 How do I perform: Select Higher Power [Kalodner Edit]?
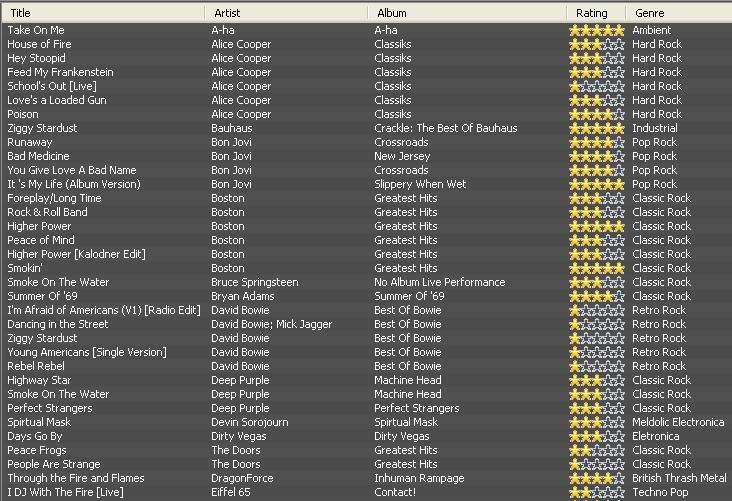77,254
